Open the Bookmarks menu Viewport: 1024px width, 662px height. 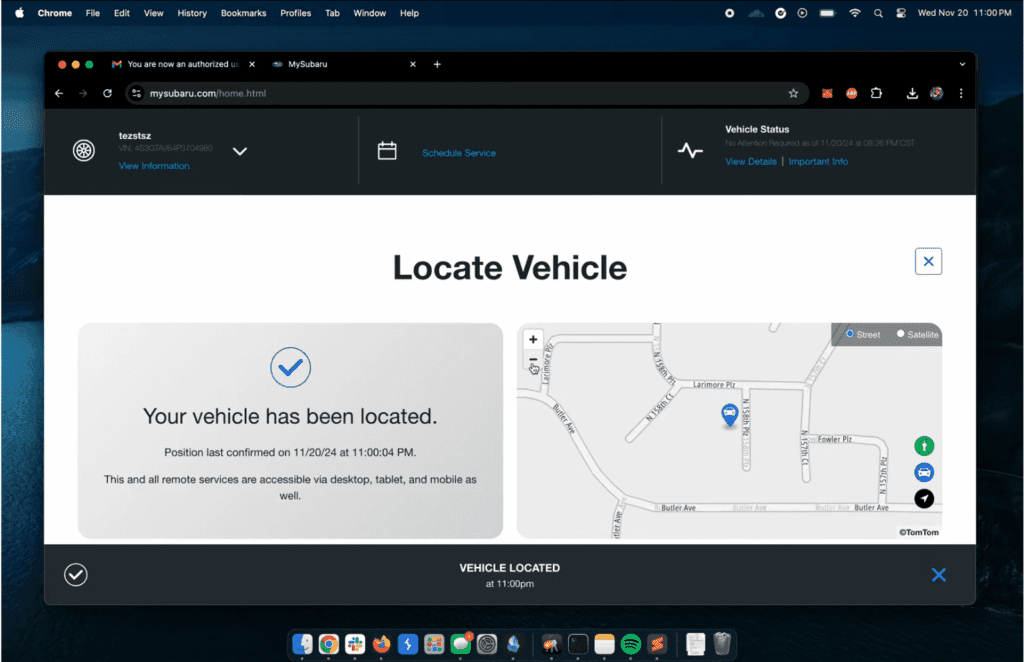[244, 13]
